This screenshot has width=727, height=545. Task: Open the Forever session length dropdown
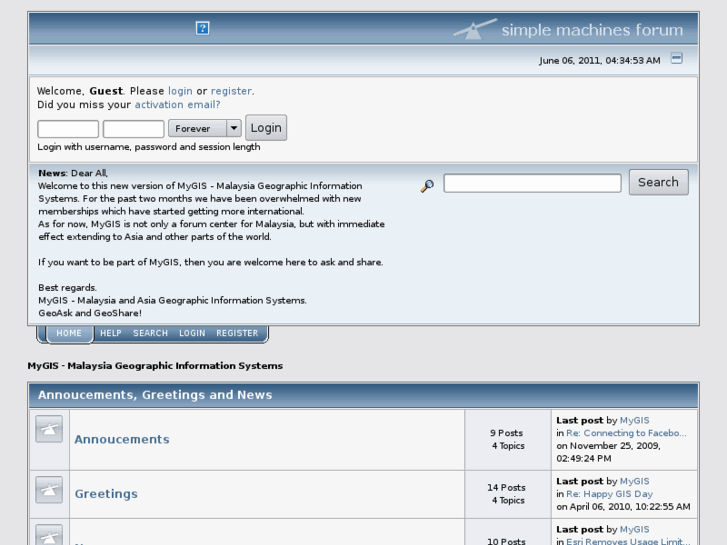204,128
